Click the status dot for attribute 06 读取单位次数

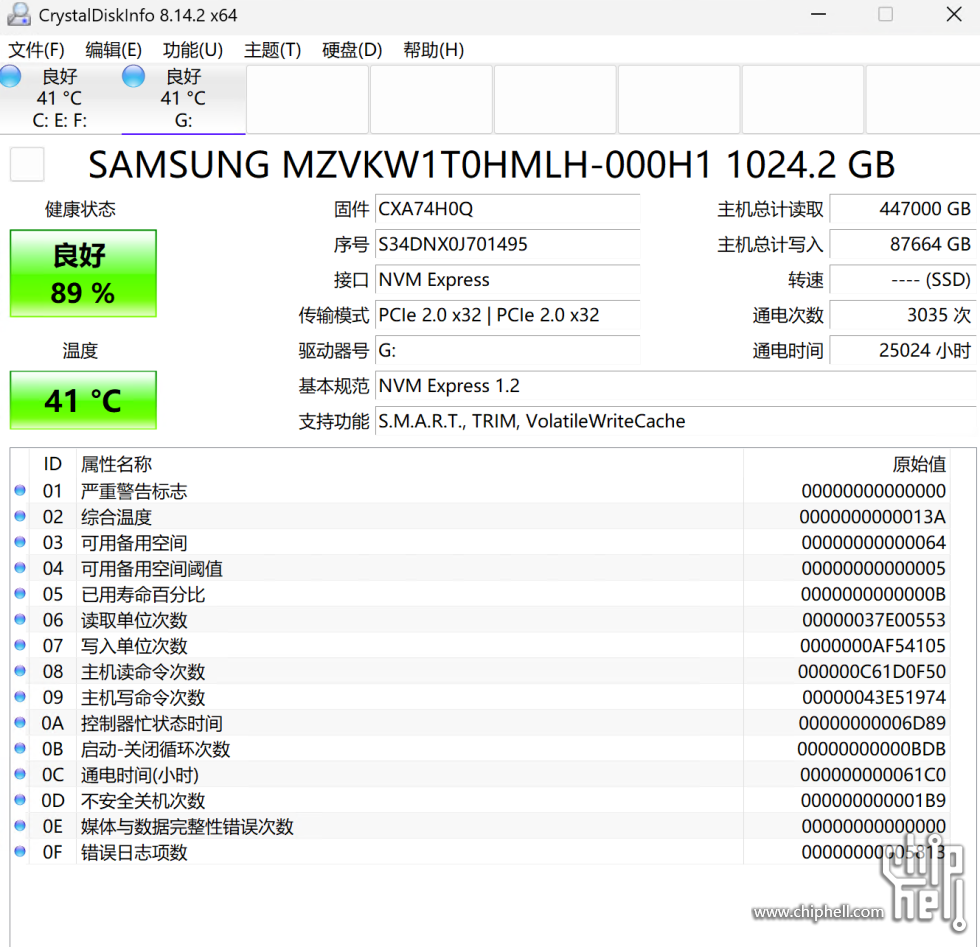(20, 619)
